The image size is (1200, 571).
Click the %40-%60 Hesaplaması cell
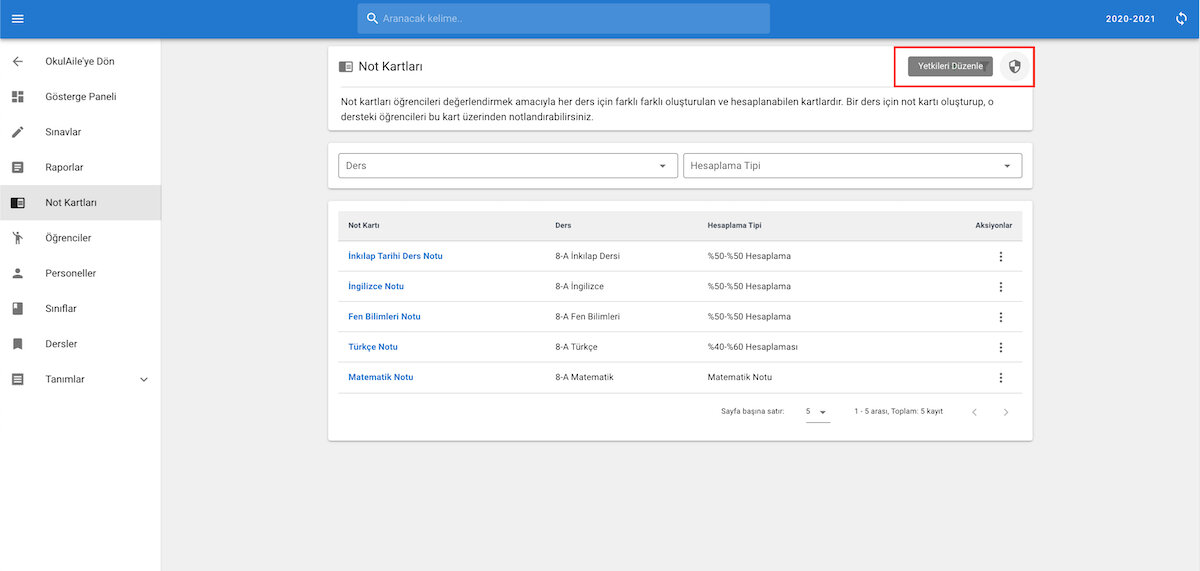point(752,347)
